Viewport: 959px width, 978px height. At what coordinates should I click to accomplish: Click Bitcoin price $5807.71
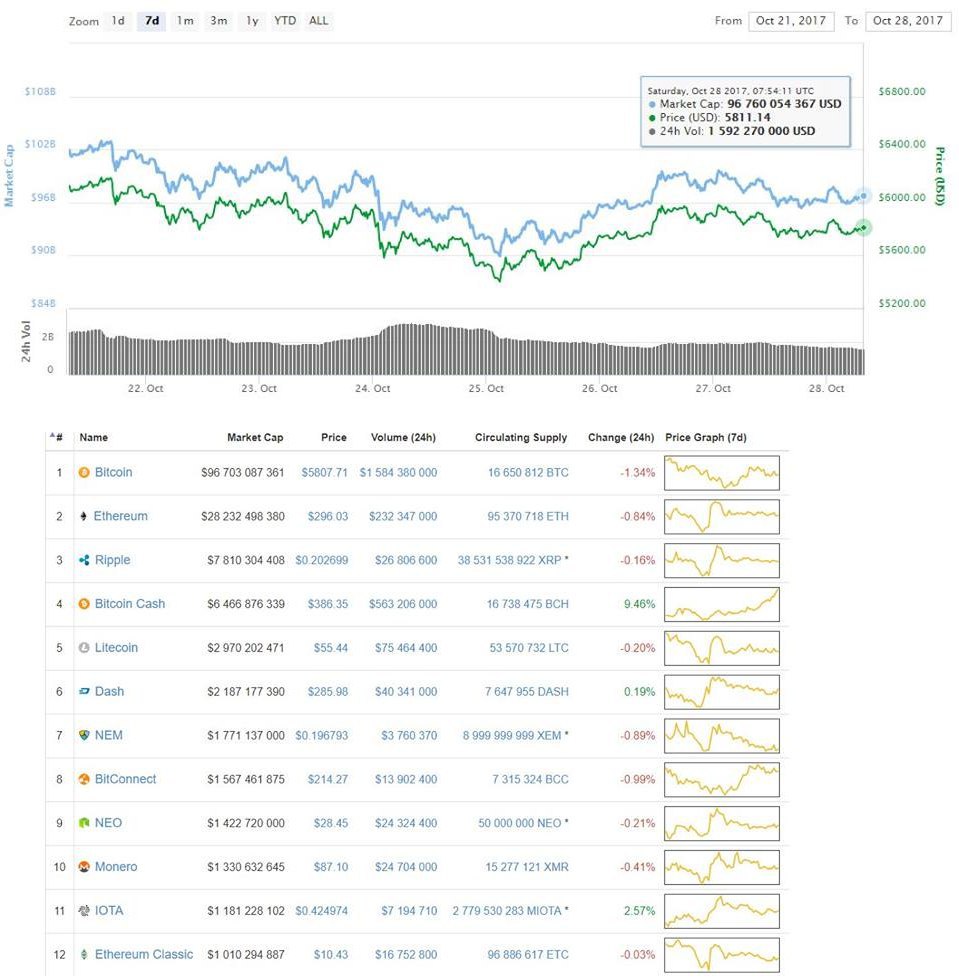coord(324,473)
